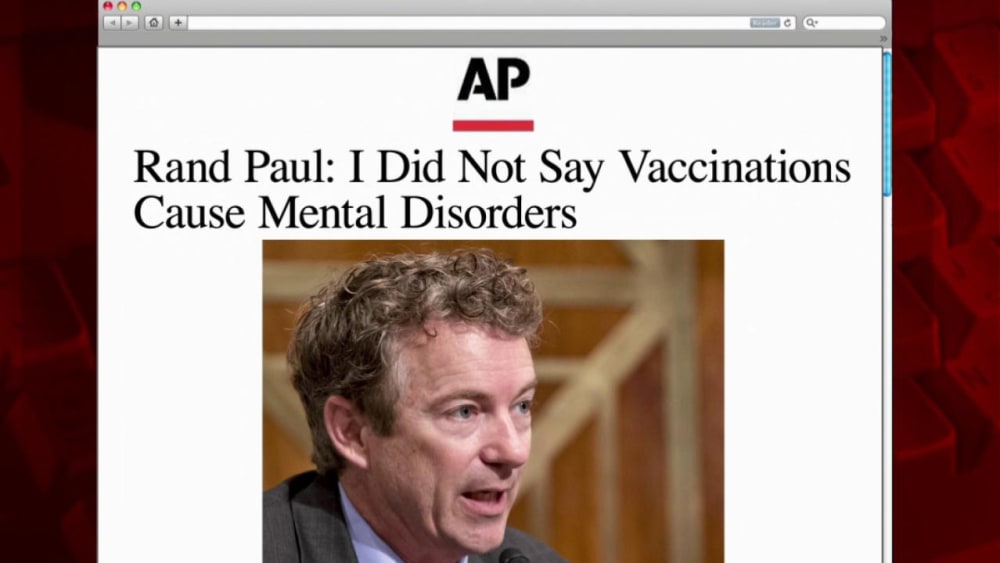Click the article photo of the speaker
The image size is (1000, 563).
pyautogui.click(x=493, y=401)
